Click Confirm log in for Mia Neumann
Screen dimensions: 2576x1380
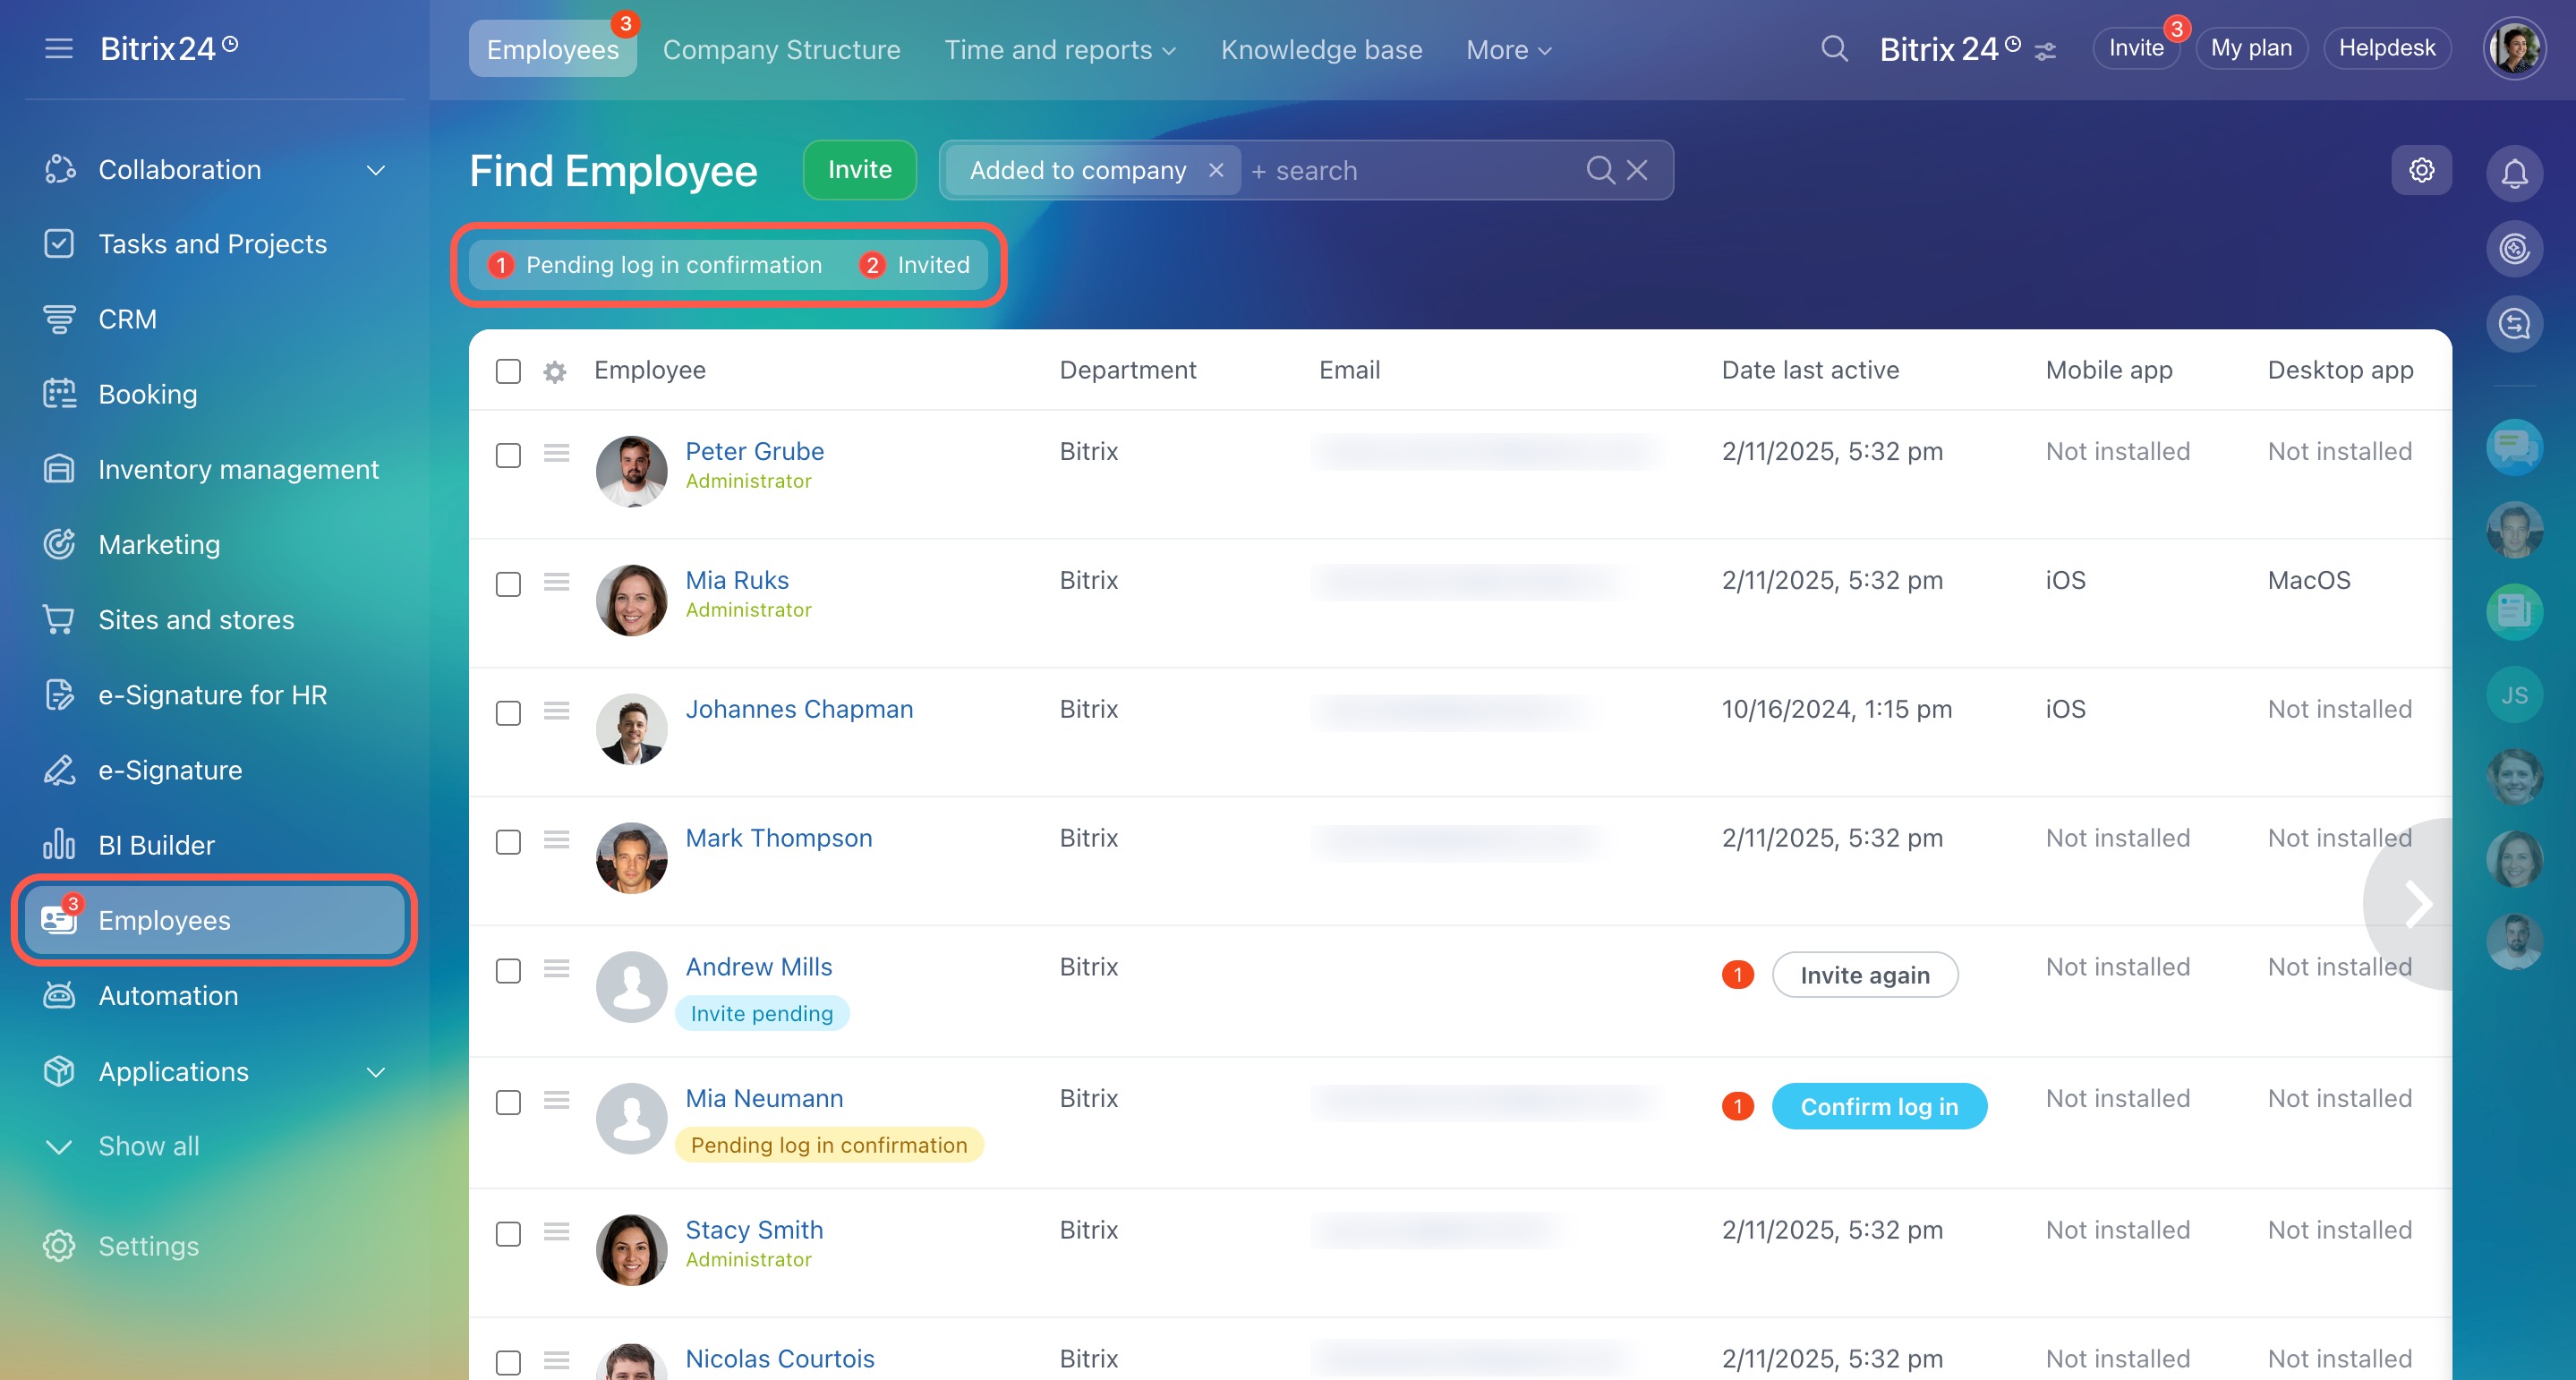(1878, 1106)
